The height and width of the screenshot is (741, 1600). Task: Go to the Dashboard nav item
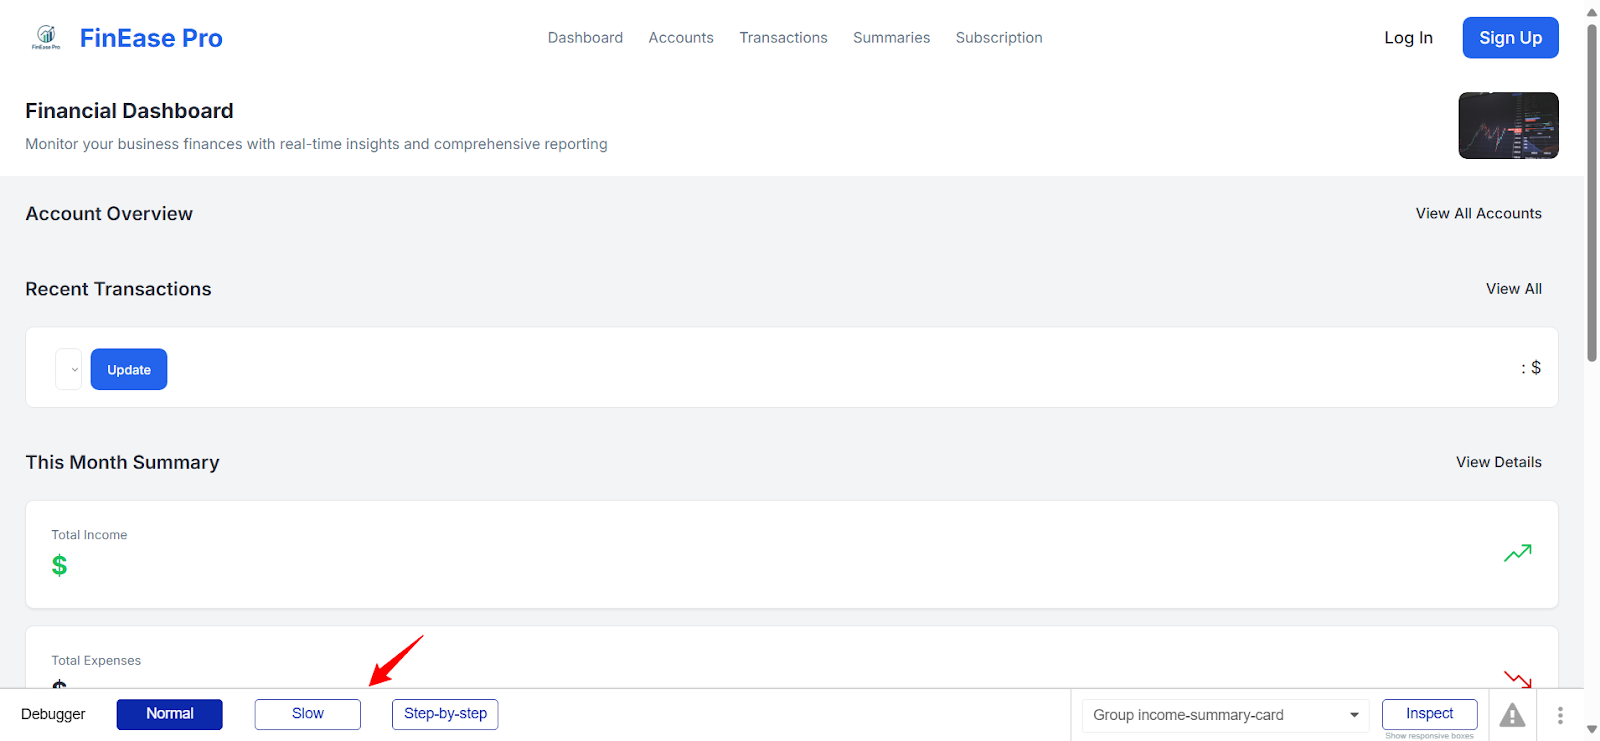point(585,38)
